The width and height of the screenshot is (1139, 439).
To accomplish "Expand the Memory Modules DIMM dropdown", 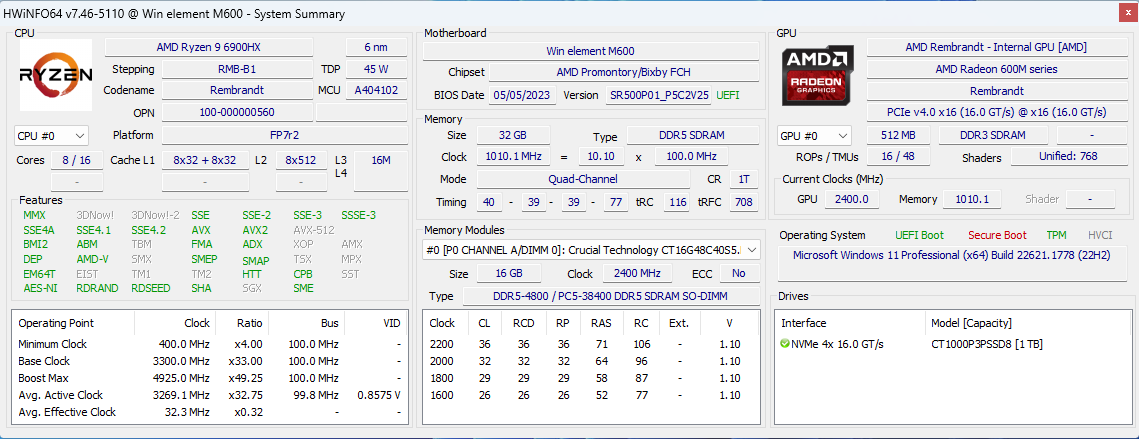I will pyautogui.click(x=592, y=250).
